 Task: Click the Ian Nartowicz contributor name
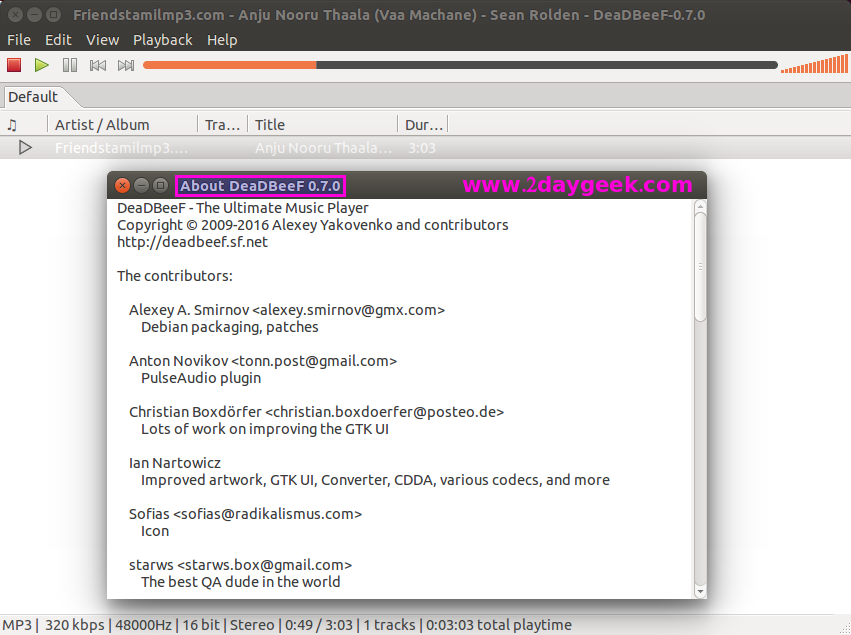coord(175,463)
